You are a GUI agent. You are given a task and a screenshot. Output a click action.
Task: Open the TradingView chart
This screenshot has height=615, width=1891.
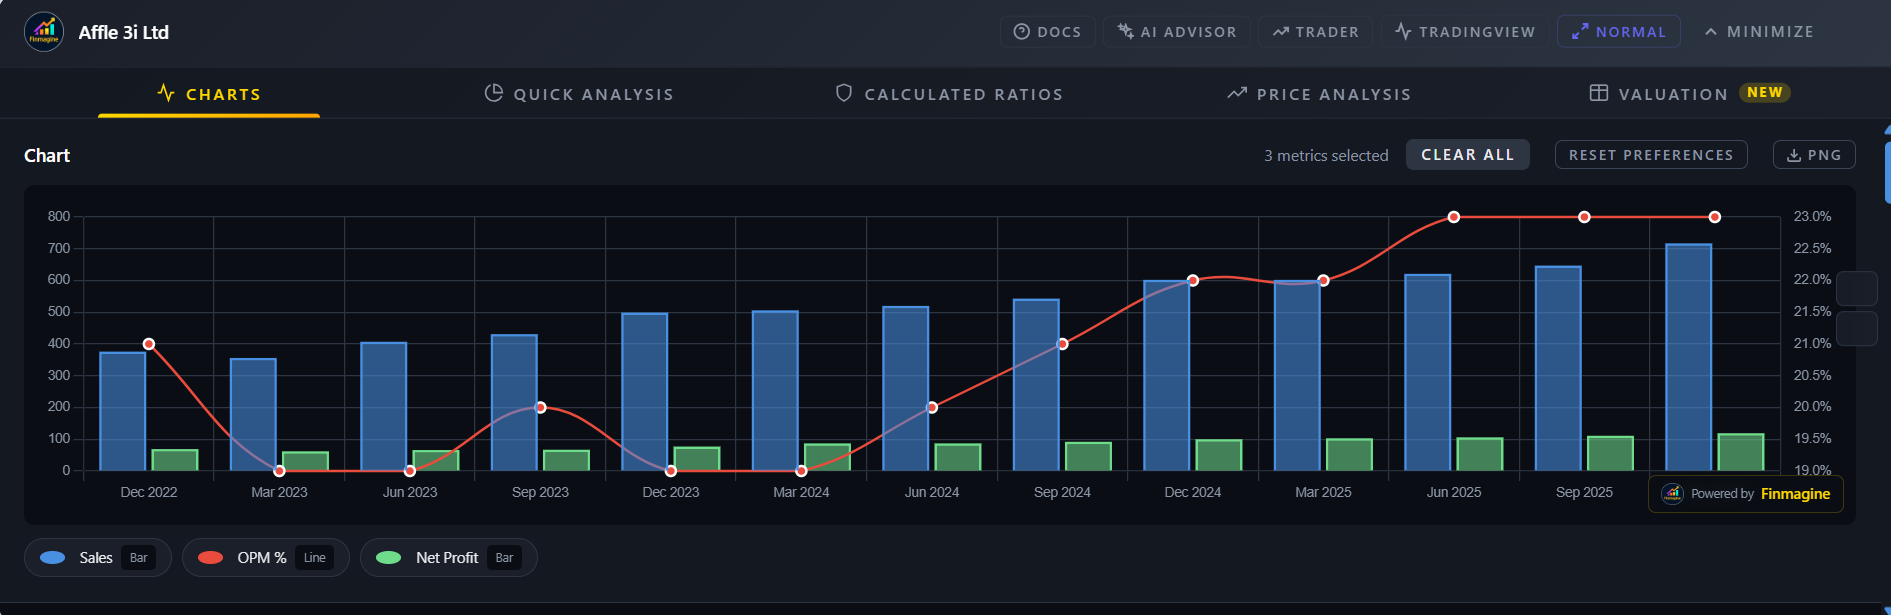[1465, 32]
